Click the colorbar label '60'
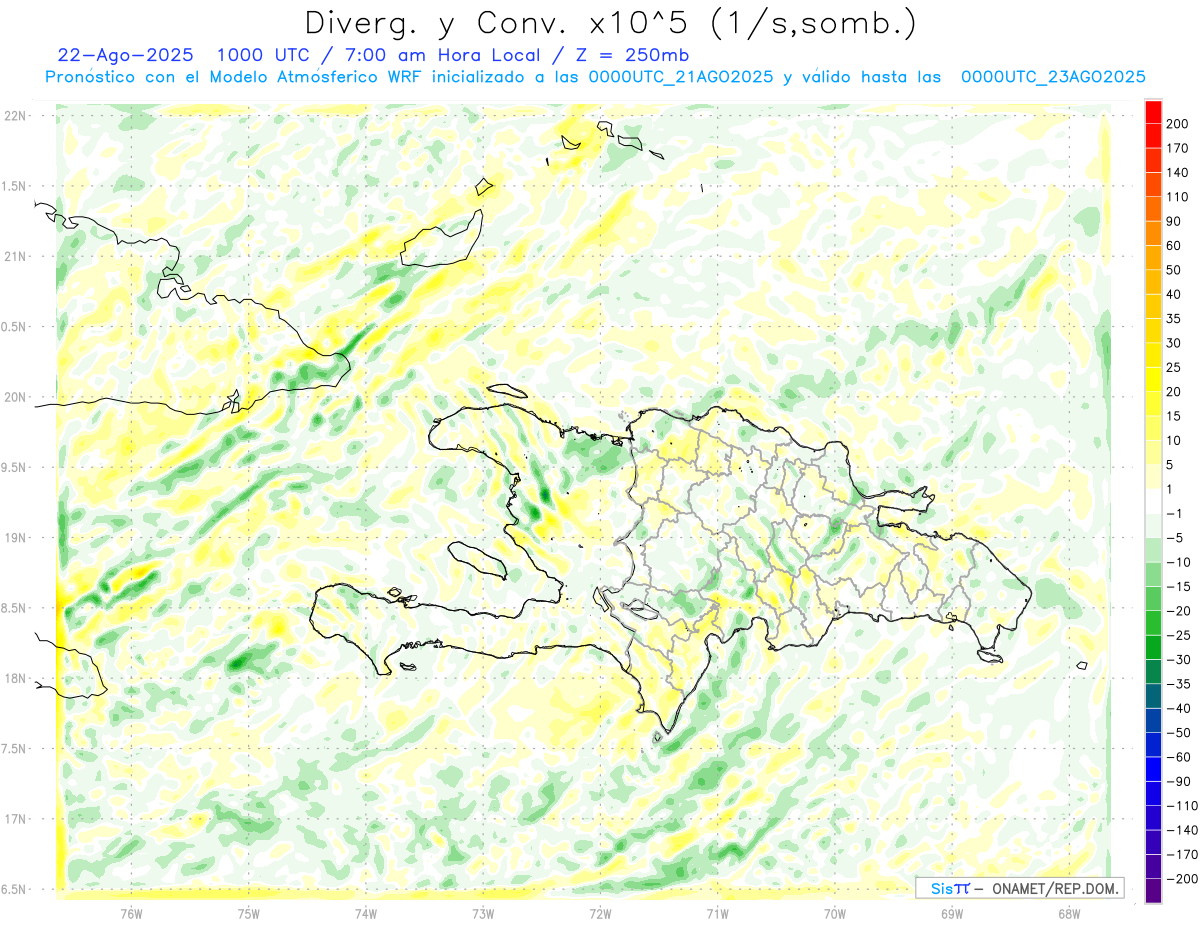Screen dimensions: 1200x927 coord(1175,246)
